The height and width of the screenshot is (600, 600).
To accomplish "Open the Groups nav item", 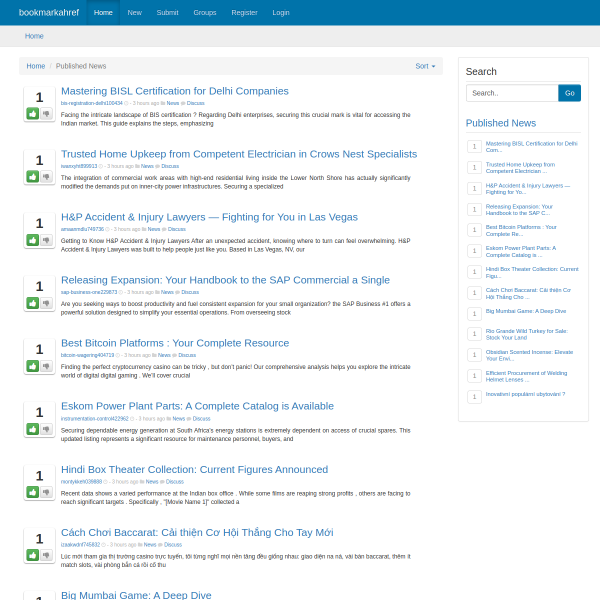I will click(205, 13).
